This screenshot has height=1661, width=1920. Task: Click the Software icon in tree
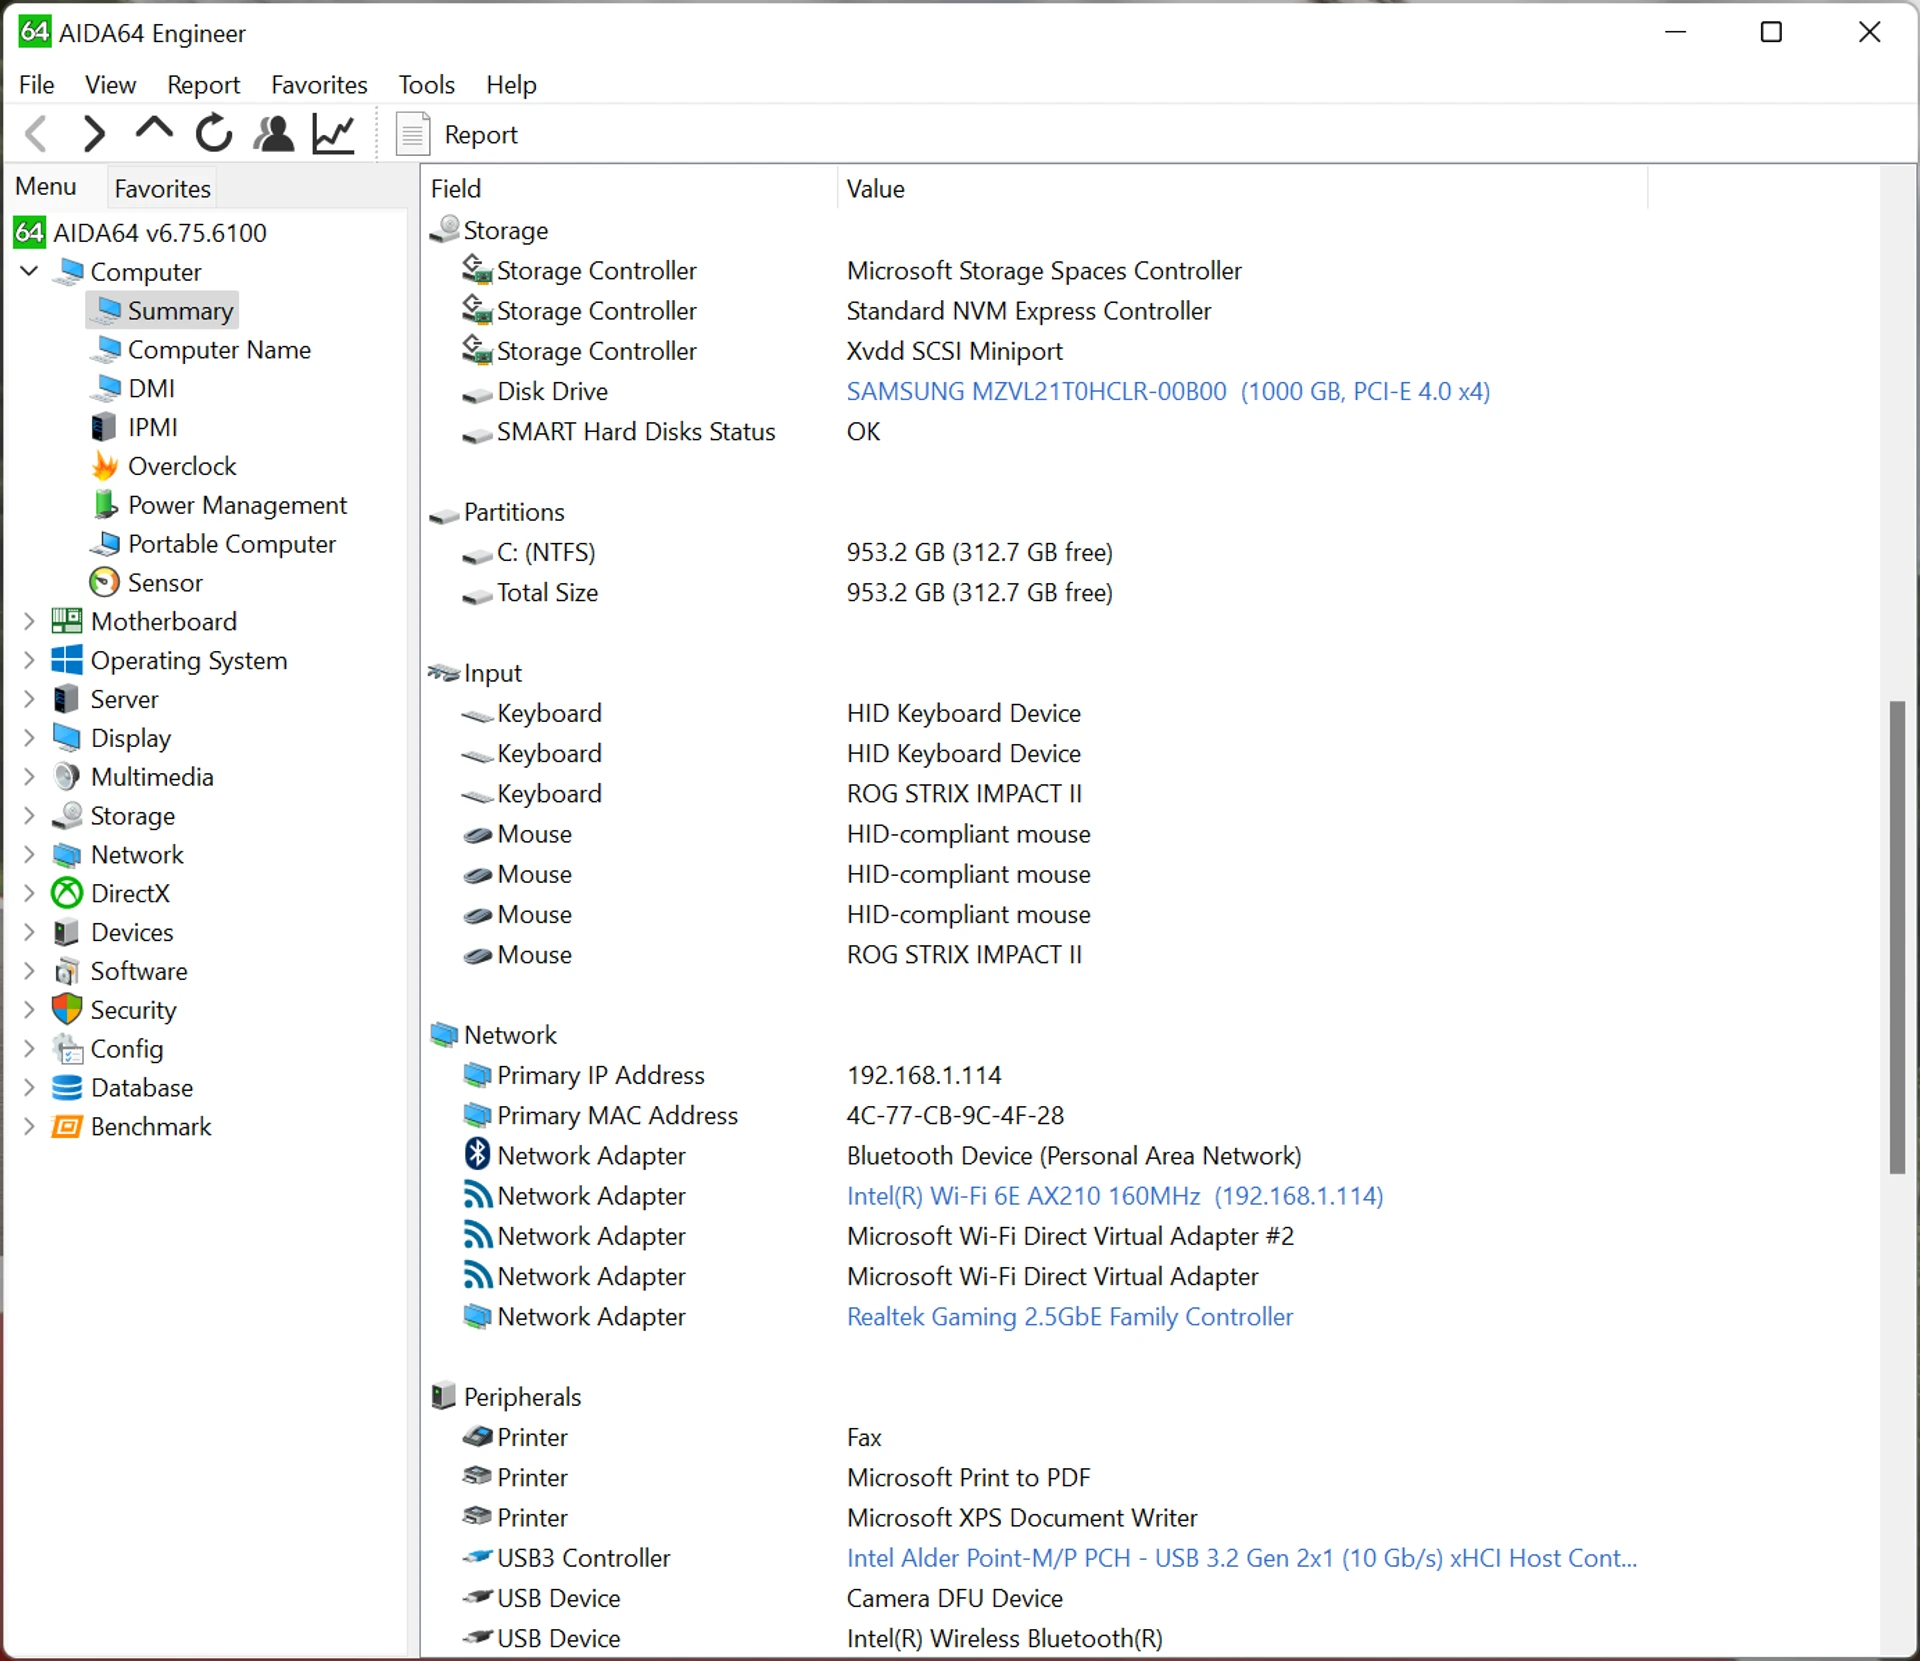tap(67, 971)
